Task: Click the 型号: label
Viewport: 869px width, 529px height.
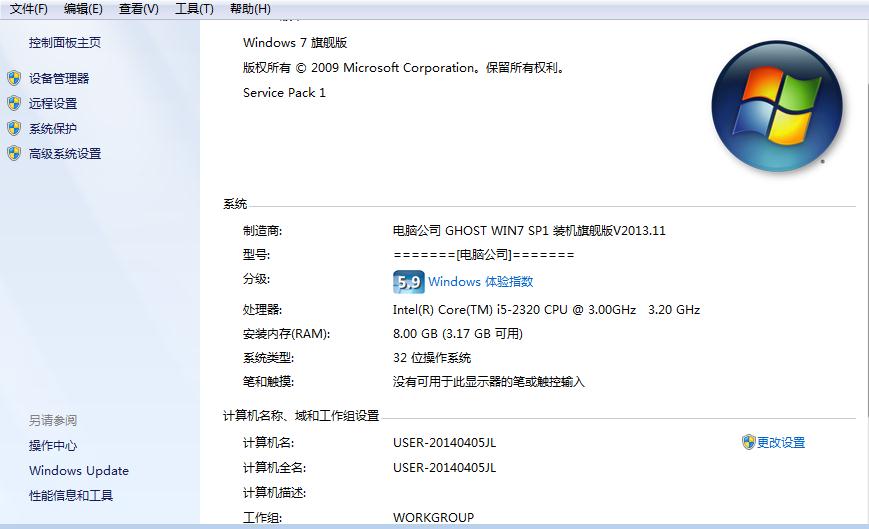Action: pyautogui.click(x=256, y=255)
